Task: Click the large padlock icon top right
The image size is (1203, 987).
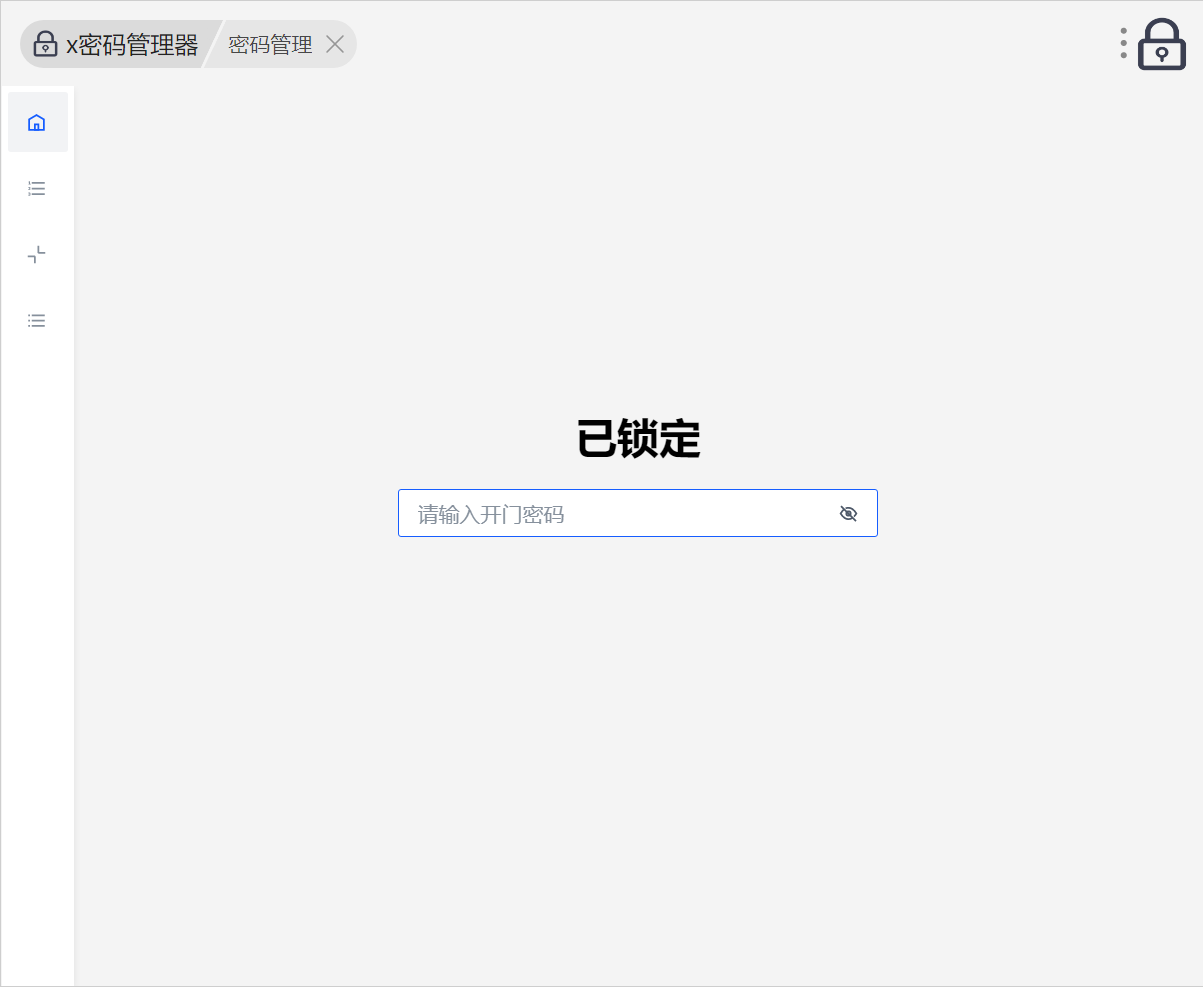Action: point(1162,44)
